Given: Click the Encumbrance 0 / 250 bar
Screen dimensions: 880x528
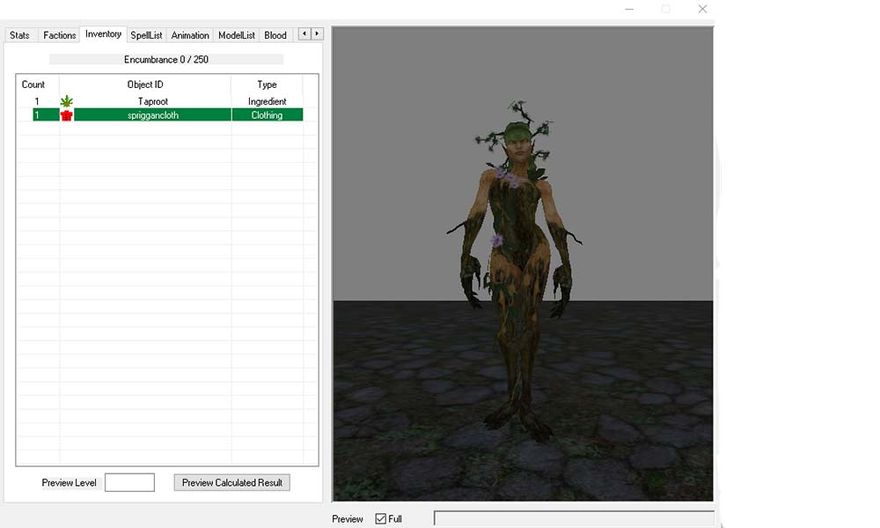Looking at the screenshot, I should click(166, 59).
